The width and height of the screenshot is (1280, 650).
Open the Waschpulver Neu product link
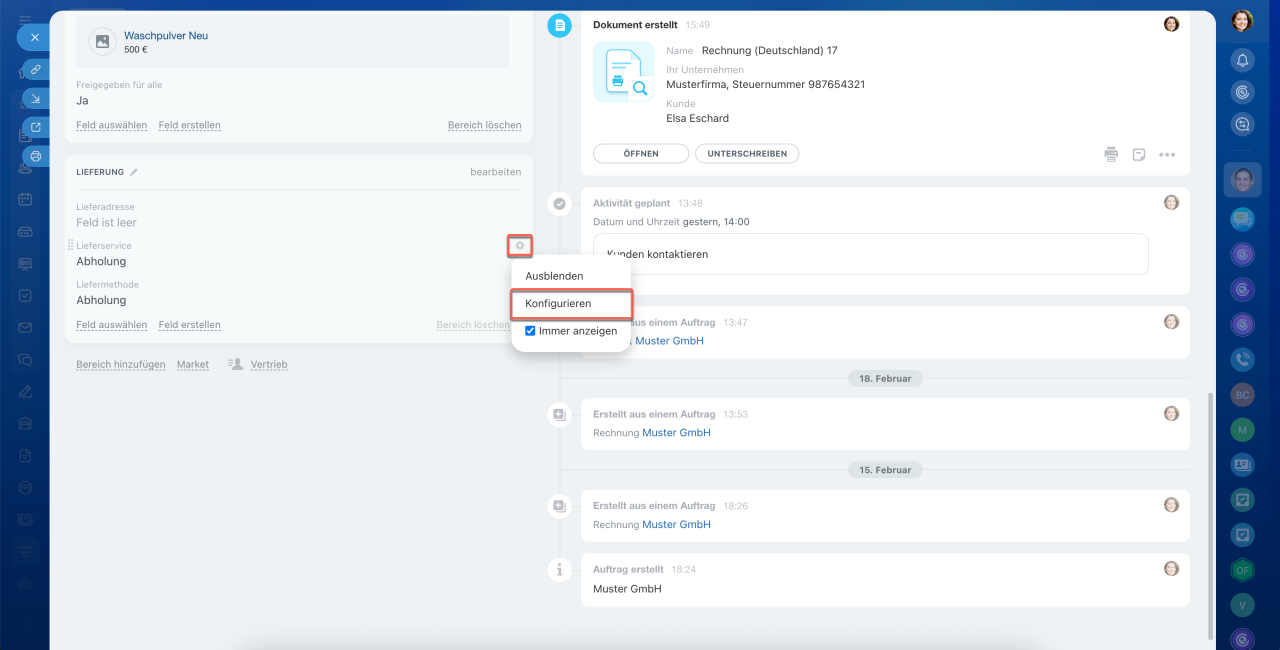pos(166,35)
